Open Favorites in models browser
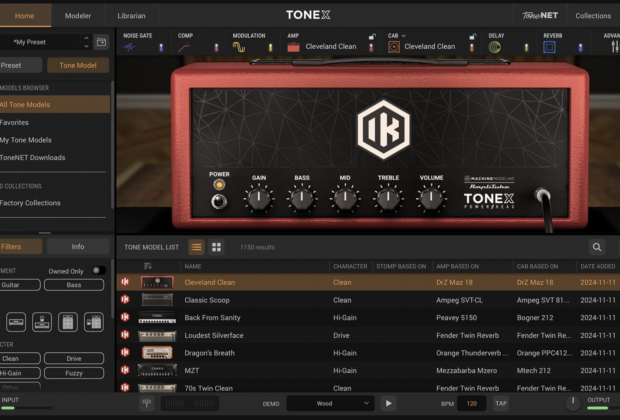 (x=55, y=122)
